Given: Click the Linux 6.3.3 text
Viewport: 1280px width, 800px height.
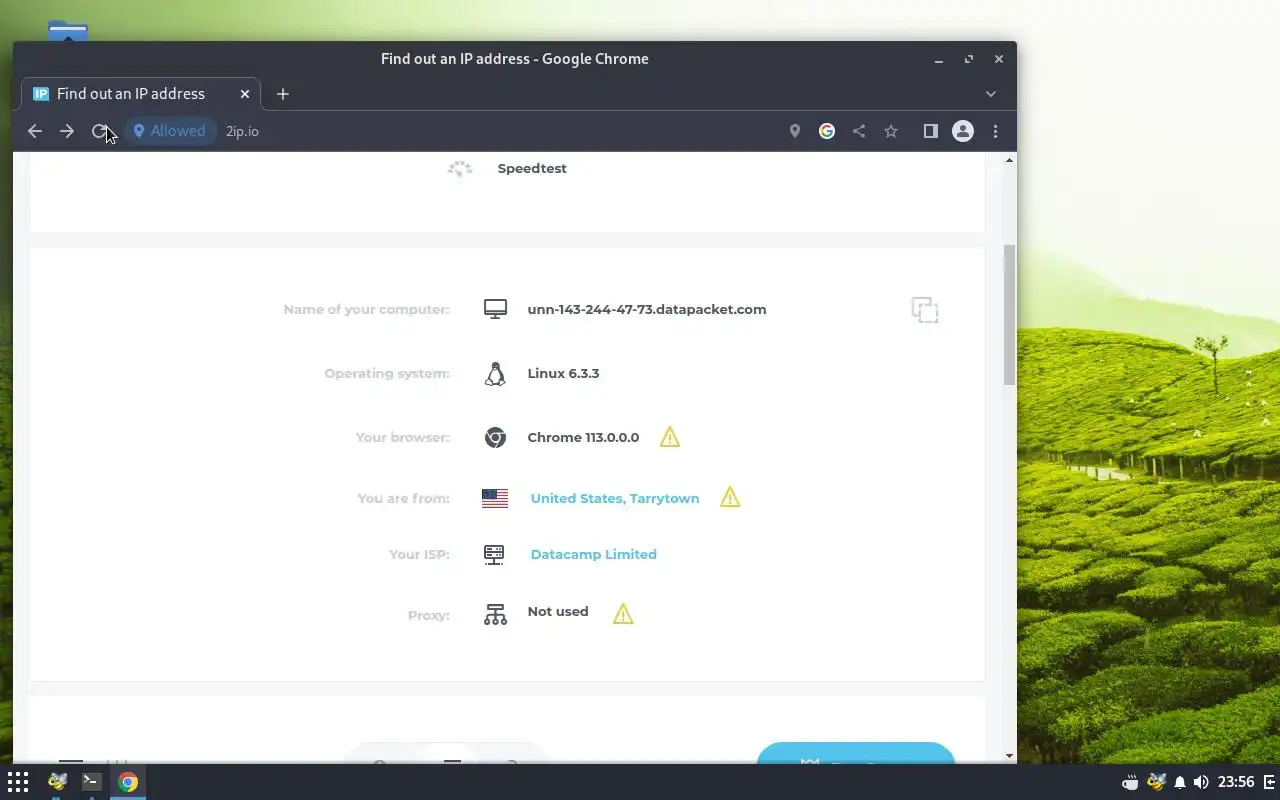Looking at the screenshot, I should coord(563,373).
